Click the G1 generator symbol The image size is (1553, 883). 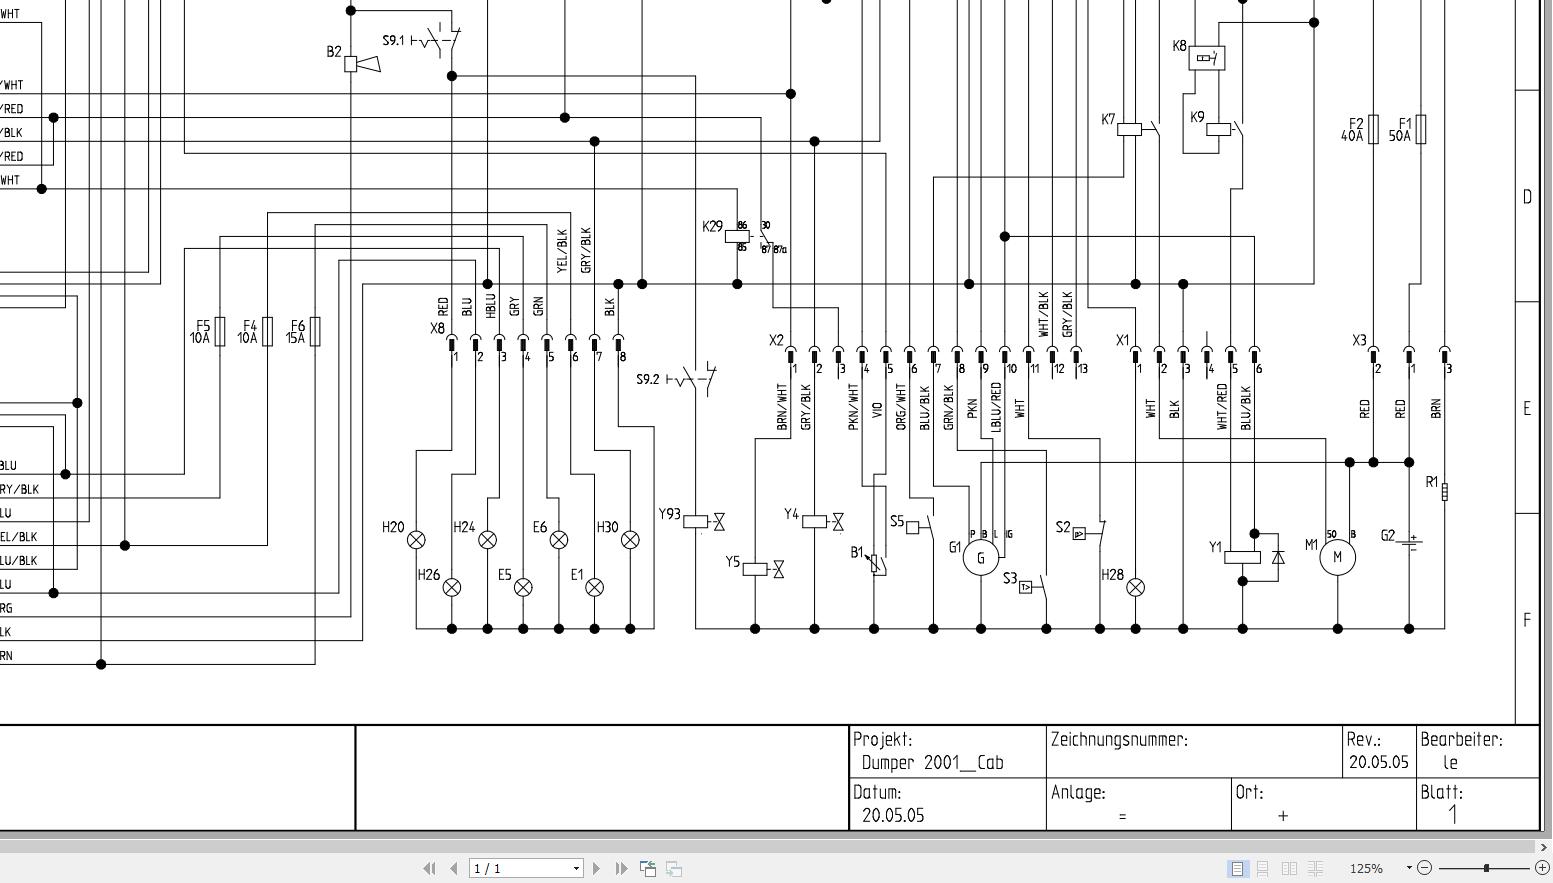(981, 558)
